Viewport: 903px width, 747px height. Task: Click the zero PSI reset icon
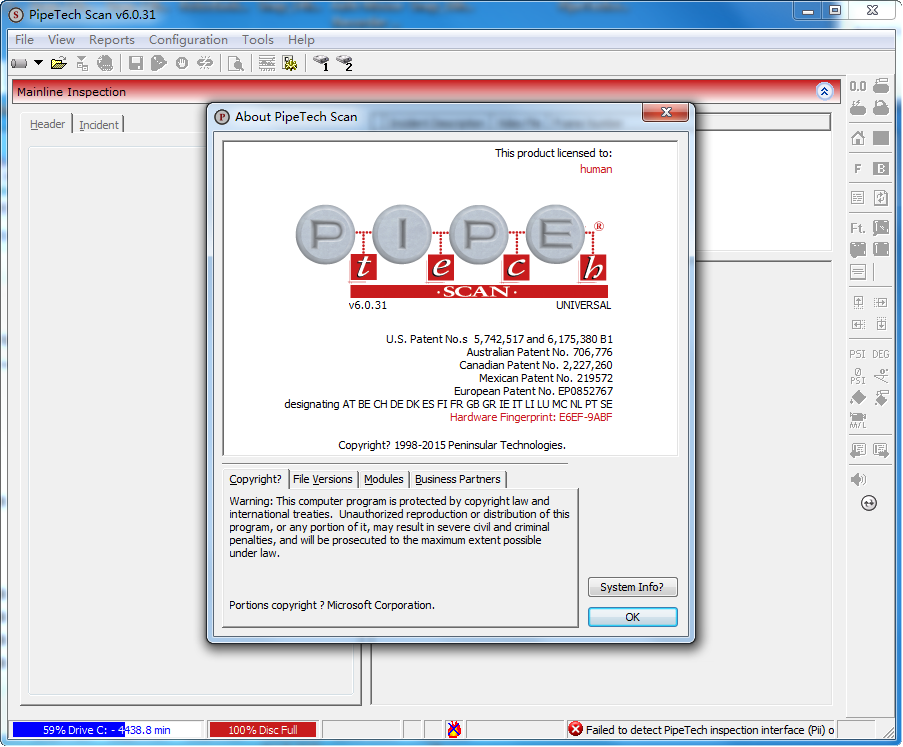click(x=858, y=376)
